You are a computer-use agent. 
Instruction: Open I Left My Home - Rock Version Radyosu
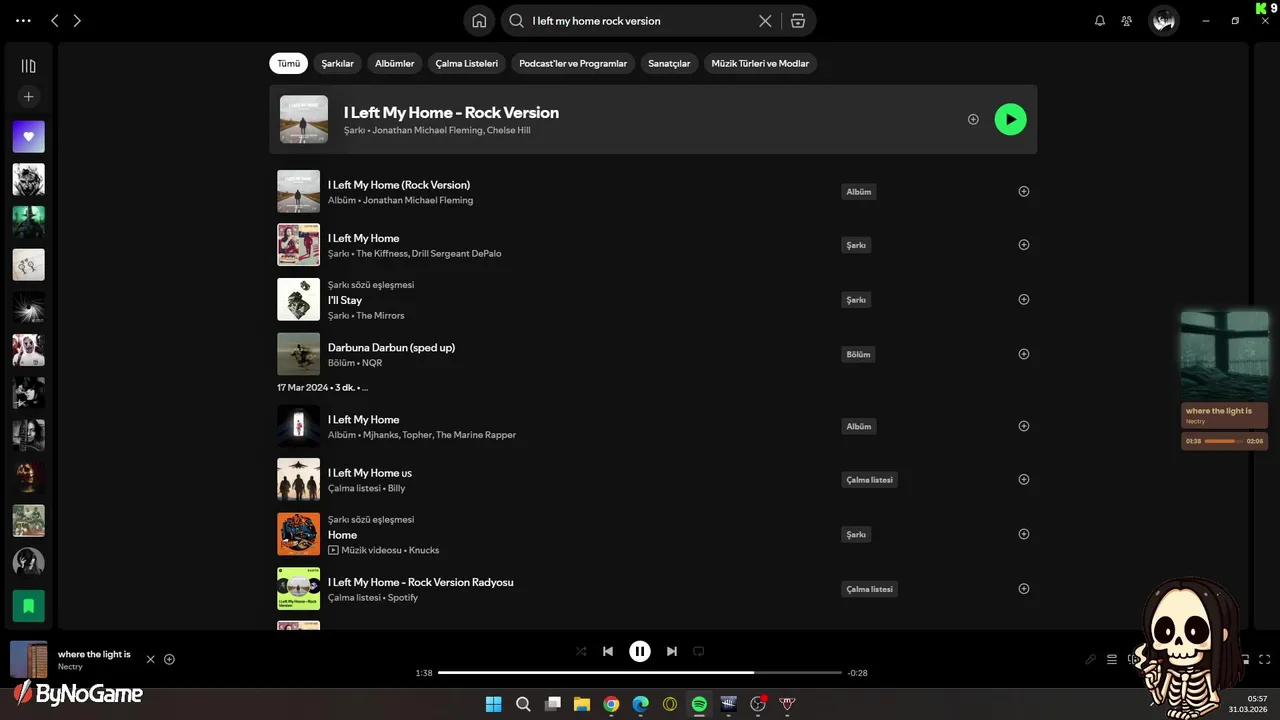click(421, 582)
